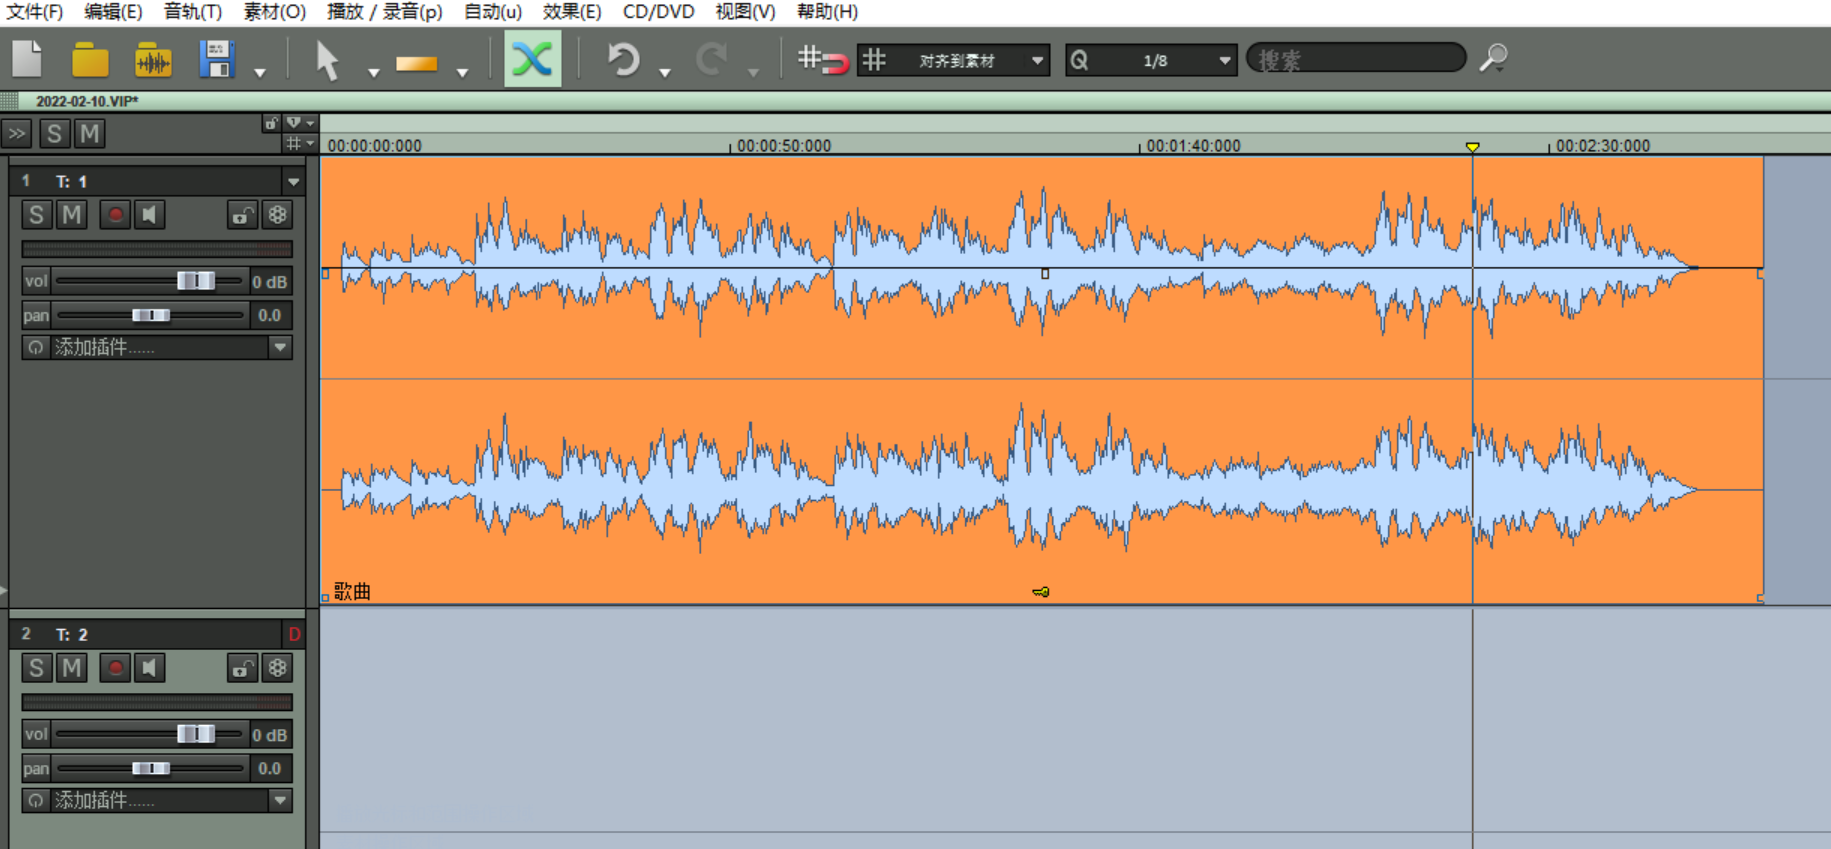Open the CD/DVD menu
This screenshot has width=1831, height=849.
tap(658, 12)
